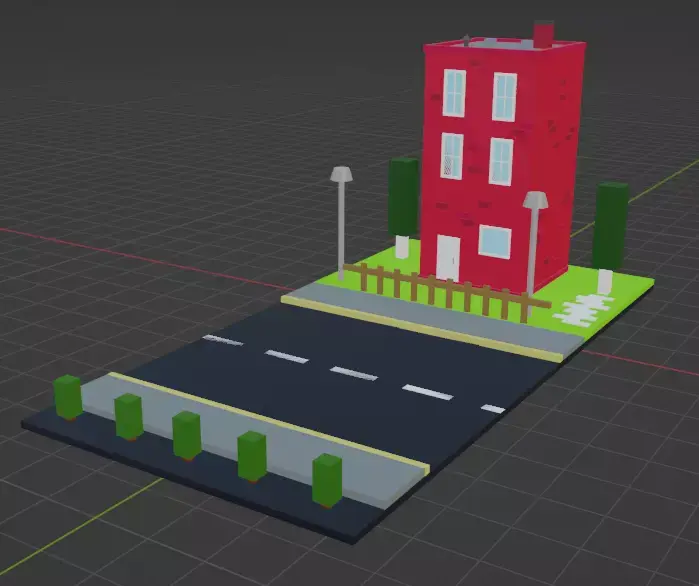Select the top-right window of the building

click(505, 97)
